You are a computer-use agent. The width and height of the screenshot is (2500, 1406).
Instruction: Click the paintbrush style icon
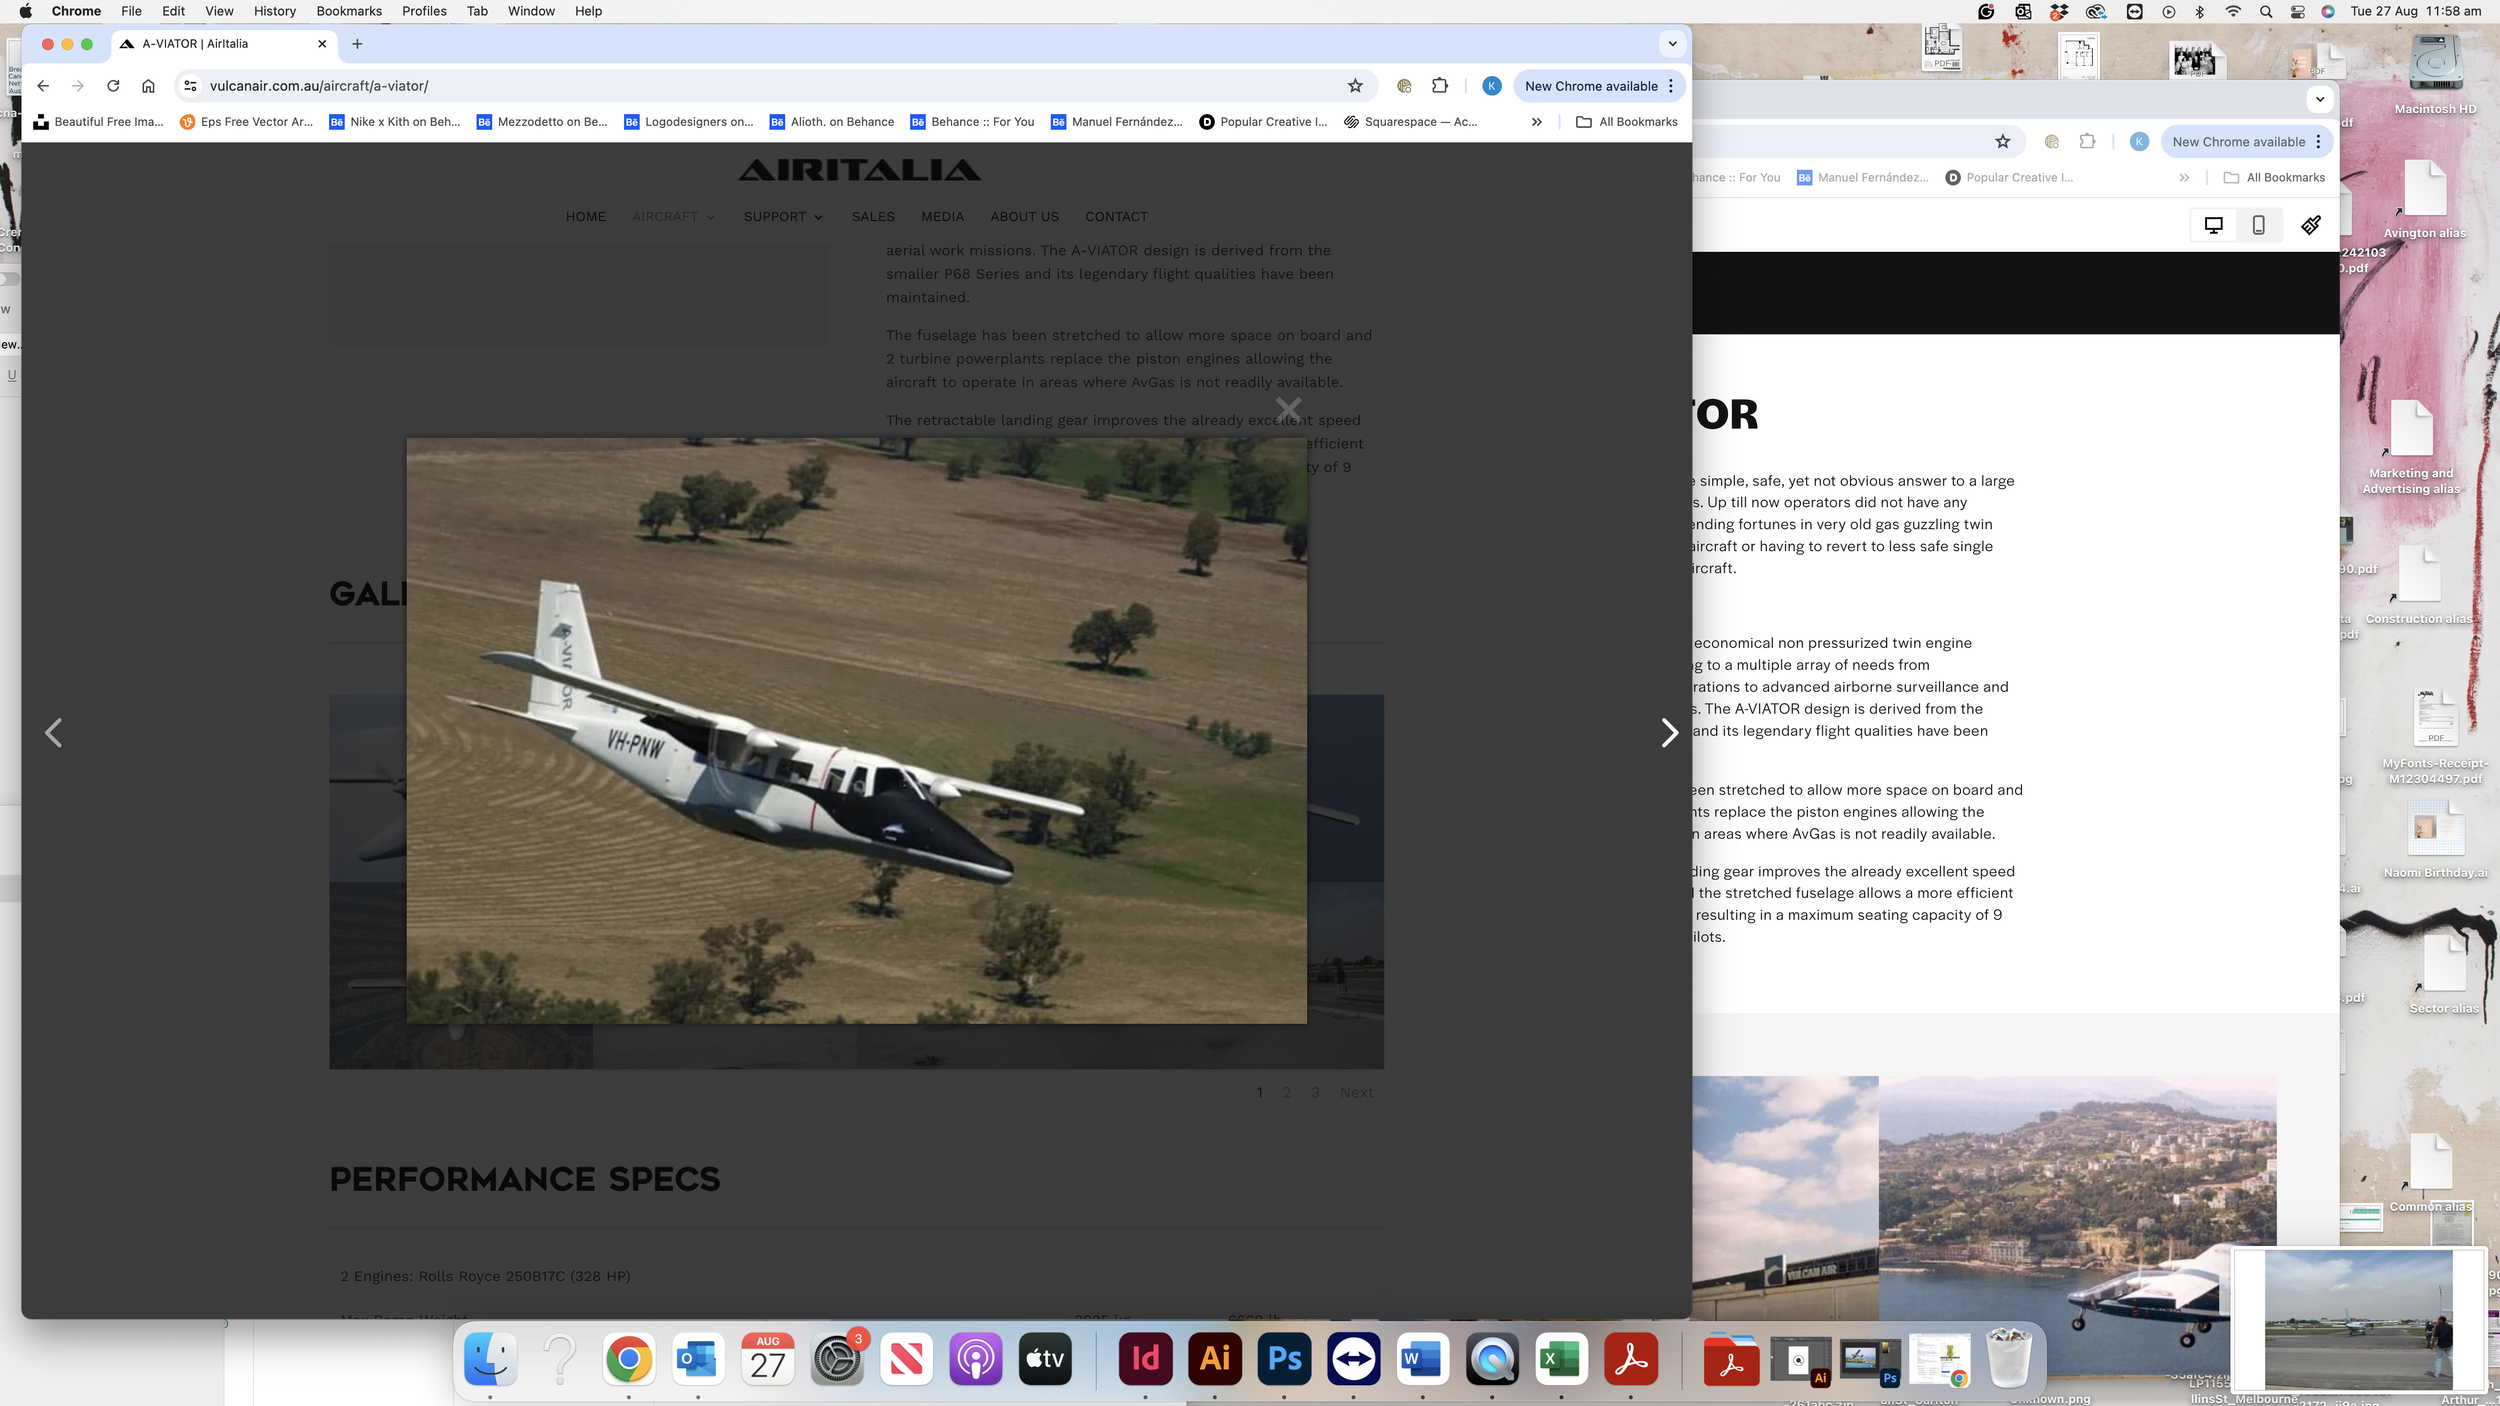pyautogui.click(x=2310, y=226)
